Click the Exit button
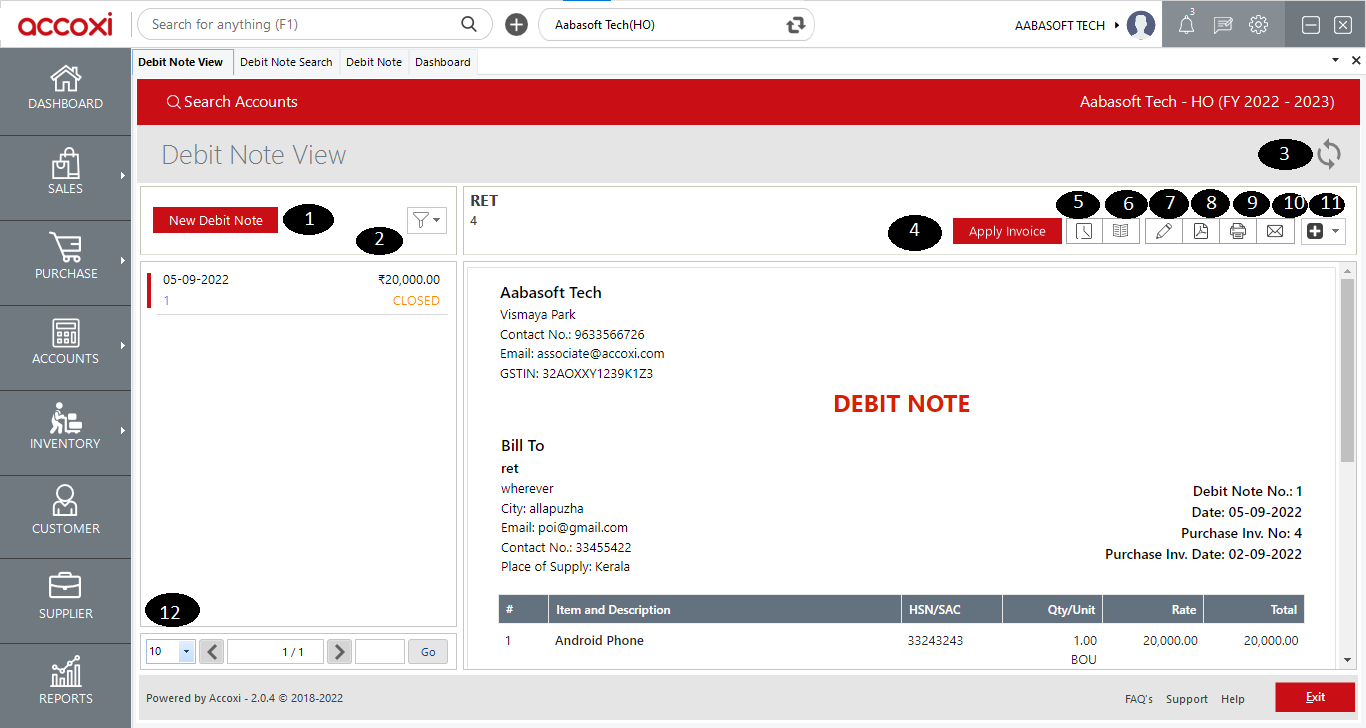Image resolution: width=1366 pixels, height=728 pixels. pyautogui.click(x=1315, y=697)
